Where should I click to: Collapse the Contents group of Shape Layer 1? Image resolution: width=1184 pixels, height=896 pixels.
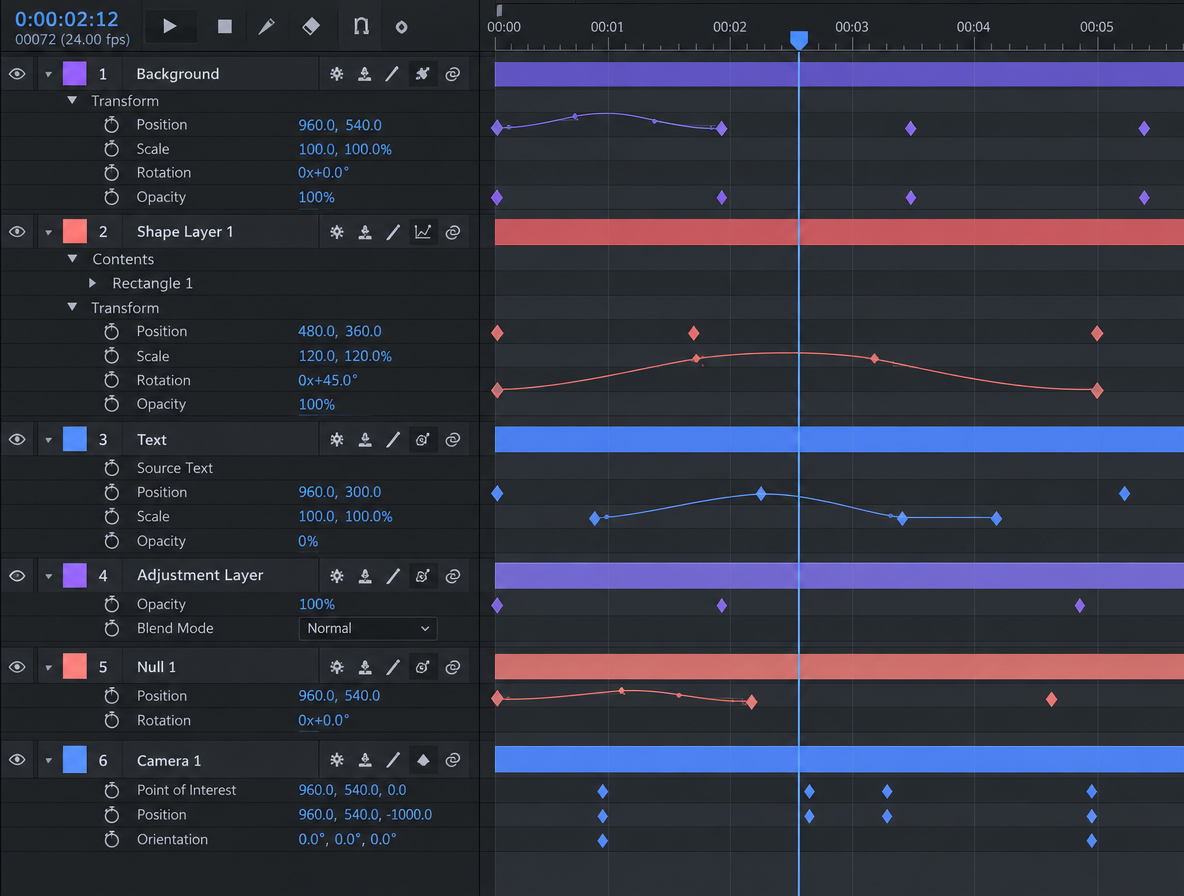pos(72,259)
